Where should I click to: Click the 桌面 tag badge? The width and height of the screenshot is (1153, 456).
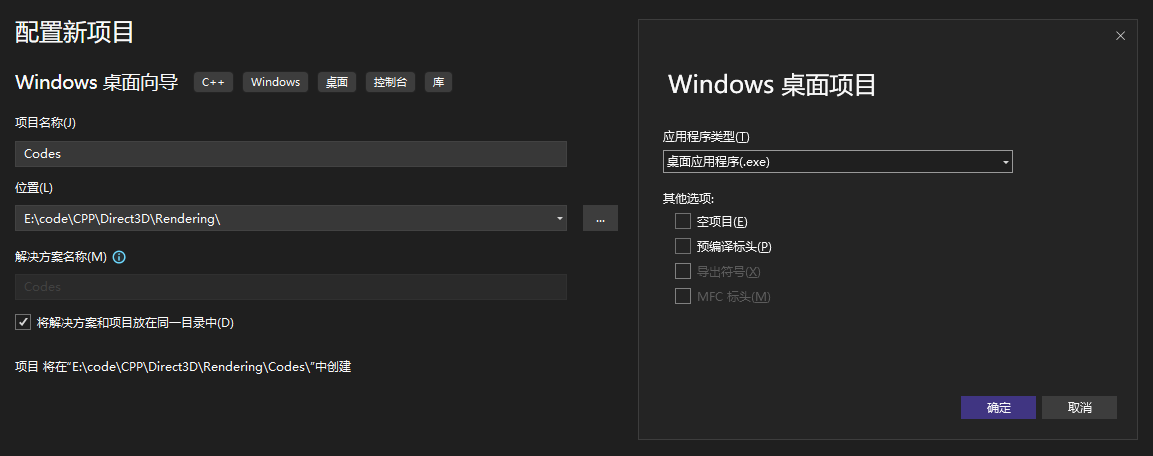pos(337,82)
